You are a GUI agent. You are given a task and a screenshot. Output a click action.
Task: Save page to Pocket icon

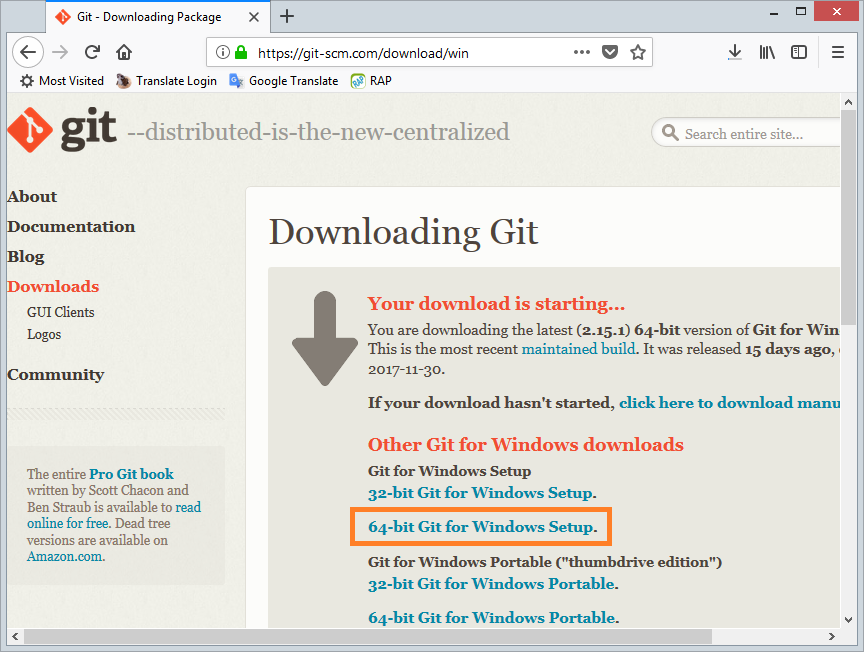(x=609, y=52)
